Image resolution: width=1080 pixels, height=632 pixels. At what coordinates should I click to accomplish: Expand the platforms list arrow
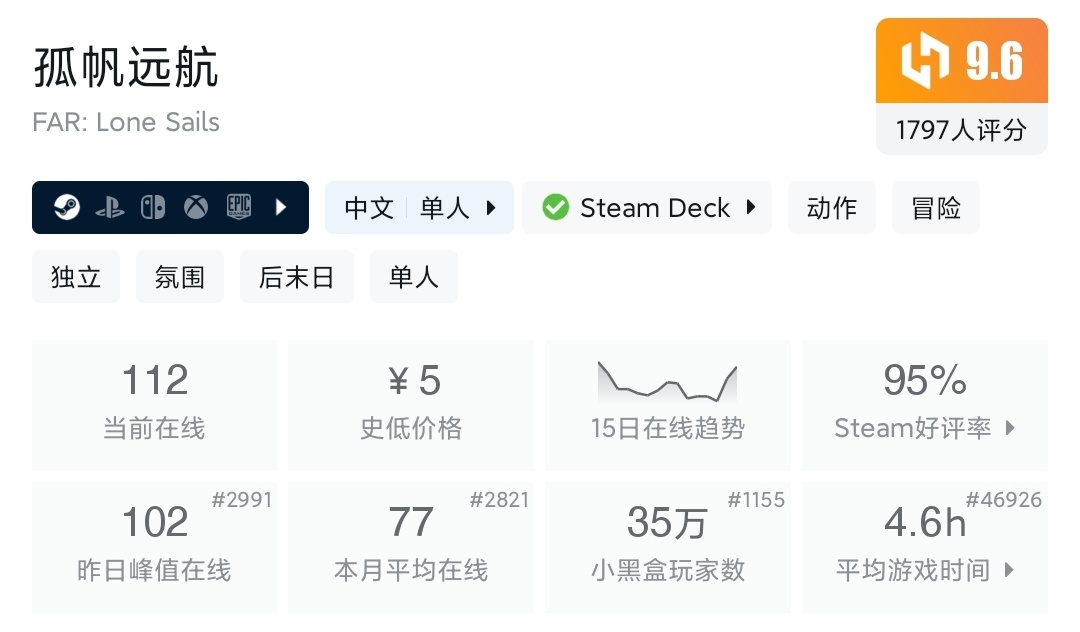point(281,208)
